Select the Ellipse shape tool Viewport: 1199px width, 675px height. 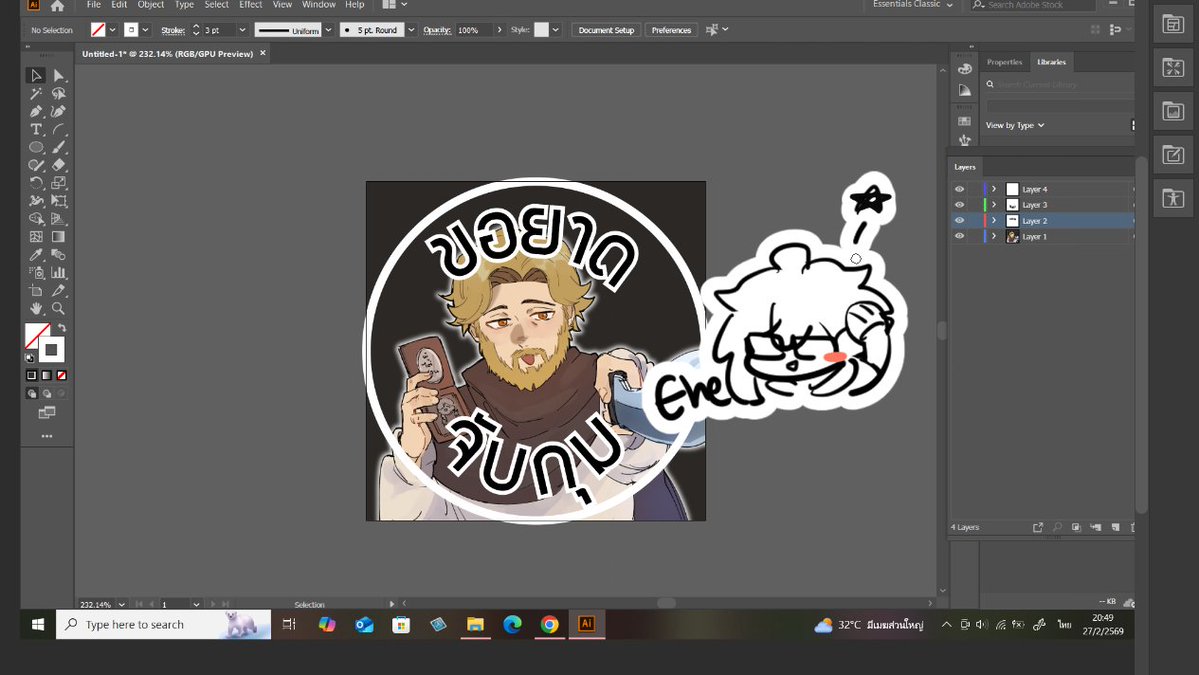click(x=35, y=147)
